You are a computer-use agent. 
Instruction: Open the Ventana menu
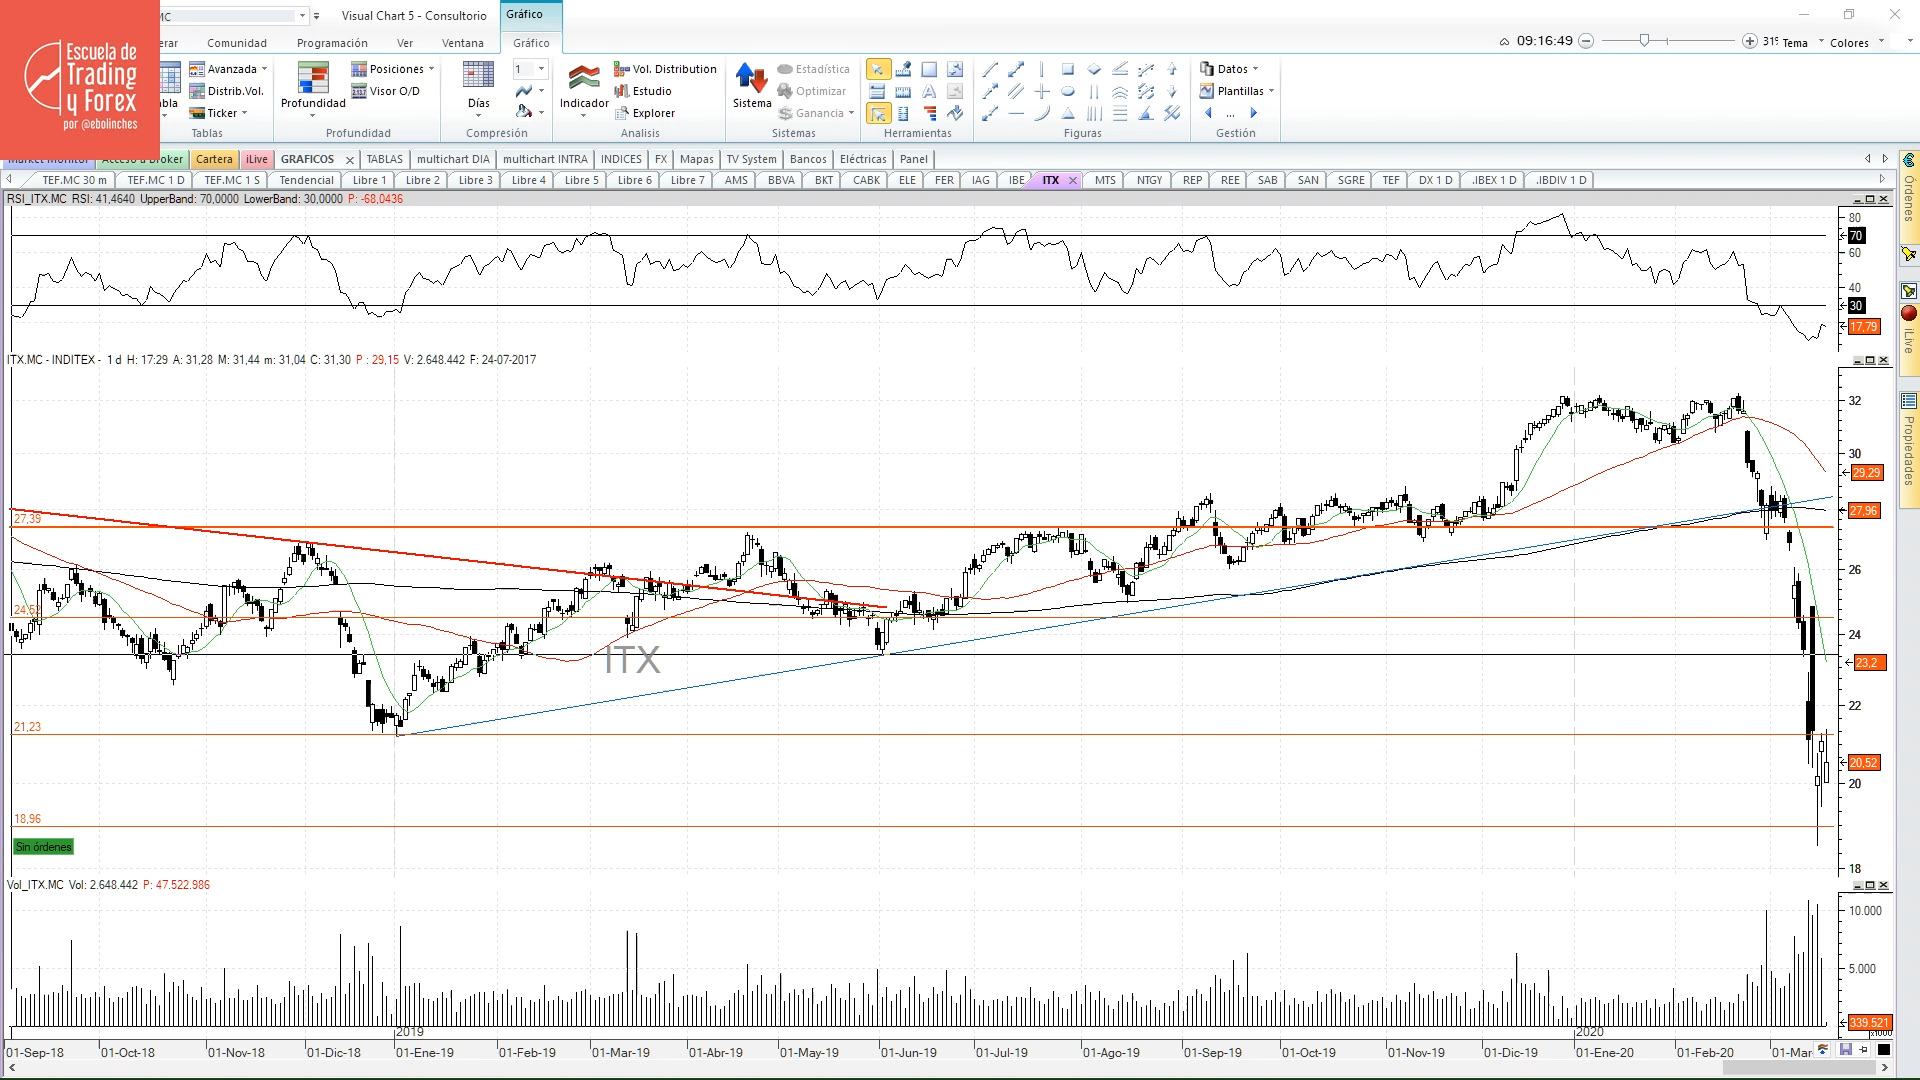(x=463, y=43)
